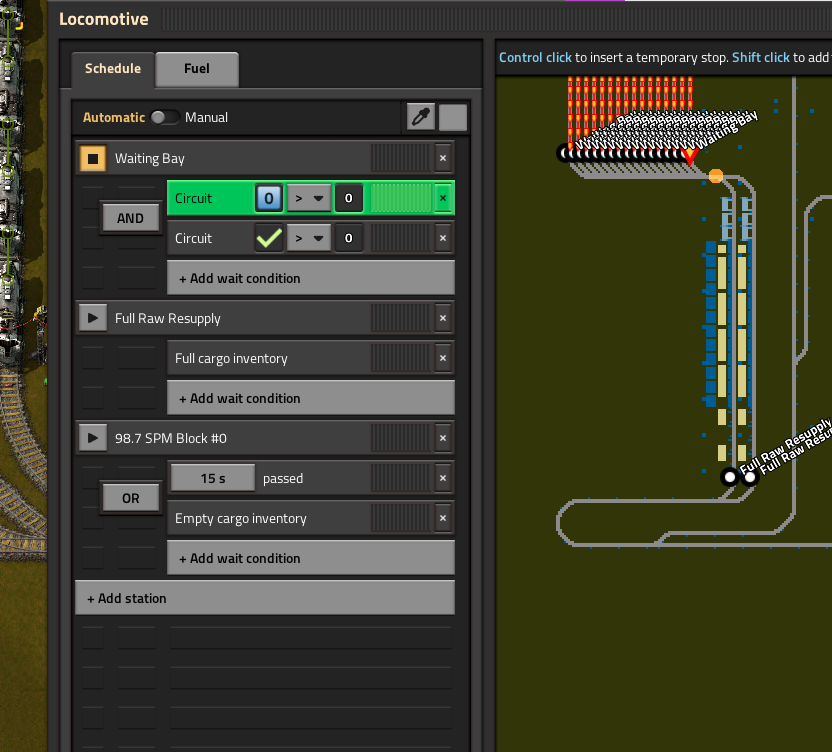
Task: Edit constant value 0 in checkmark Circuit condition
Action: point(349,238)
